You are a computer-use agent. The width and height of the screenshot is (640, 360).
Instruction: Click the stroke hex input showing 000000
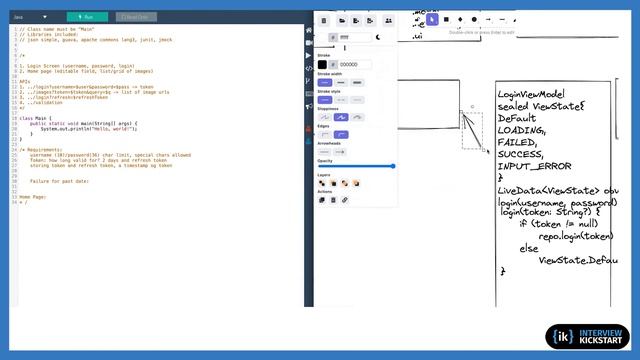(x=354, y=64)
